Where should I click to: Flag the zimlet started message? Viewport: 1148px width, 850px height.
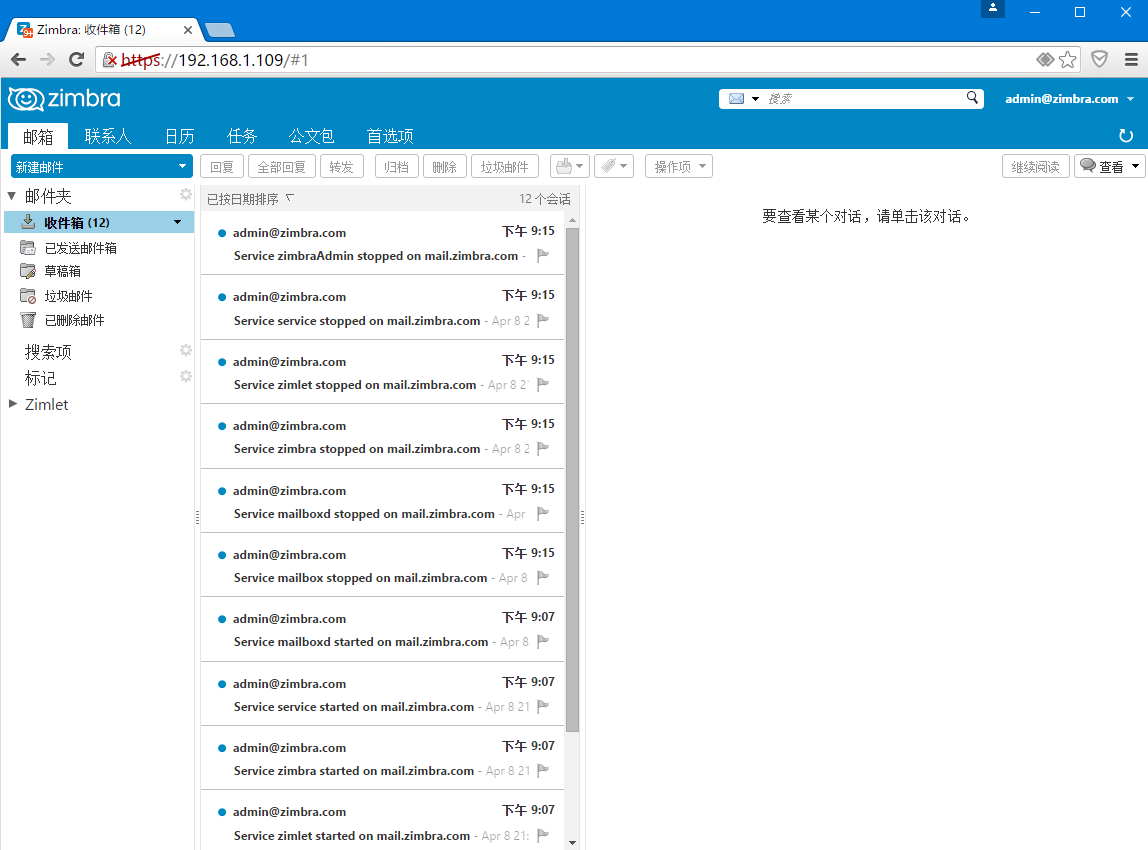click(x=543, y=835)
